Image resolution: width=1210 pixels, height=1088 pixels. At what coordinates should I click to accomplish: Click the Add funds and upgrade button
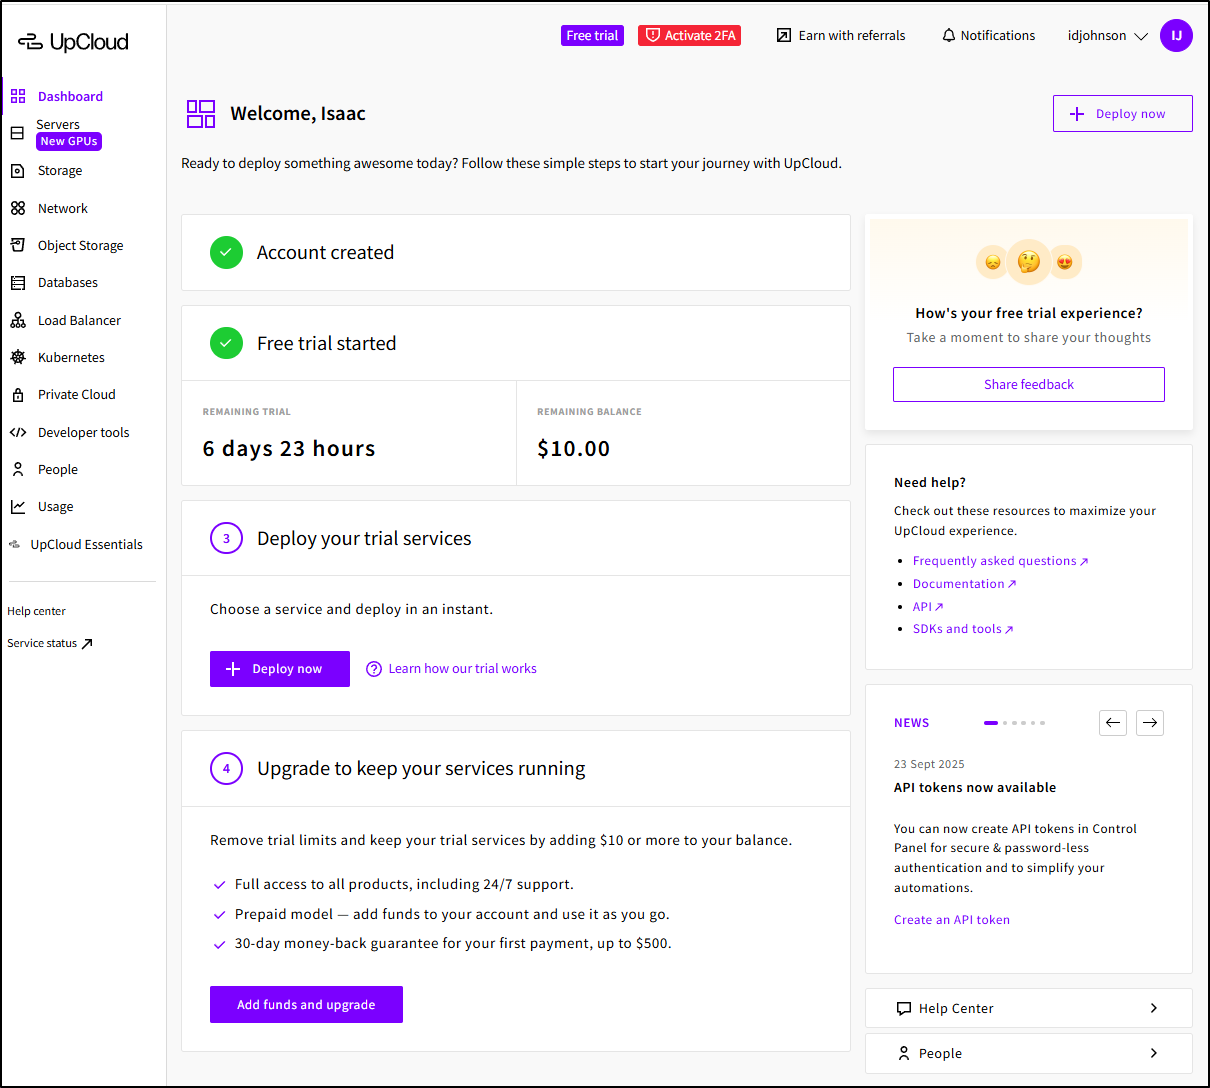pyautogui.click(x=306, y=1005)
